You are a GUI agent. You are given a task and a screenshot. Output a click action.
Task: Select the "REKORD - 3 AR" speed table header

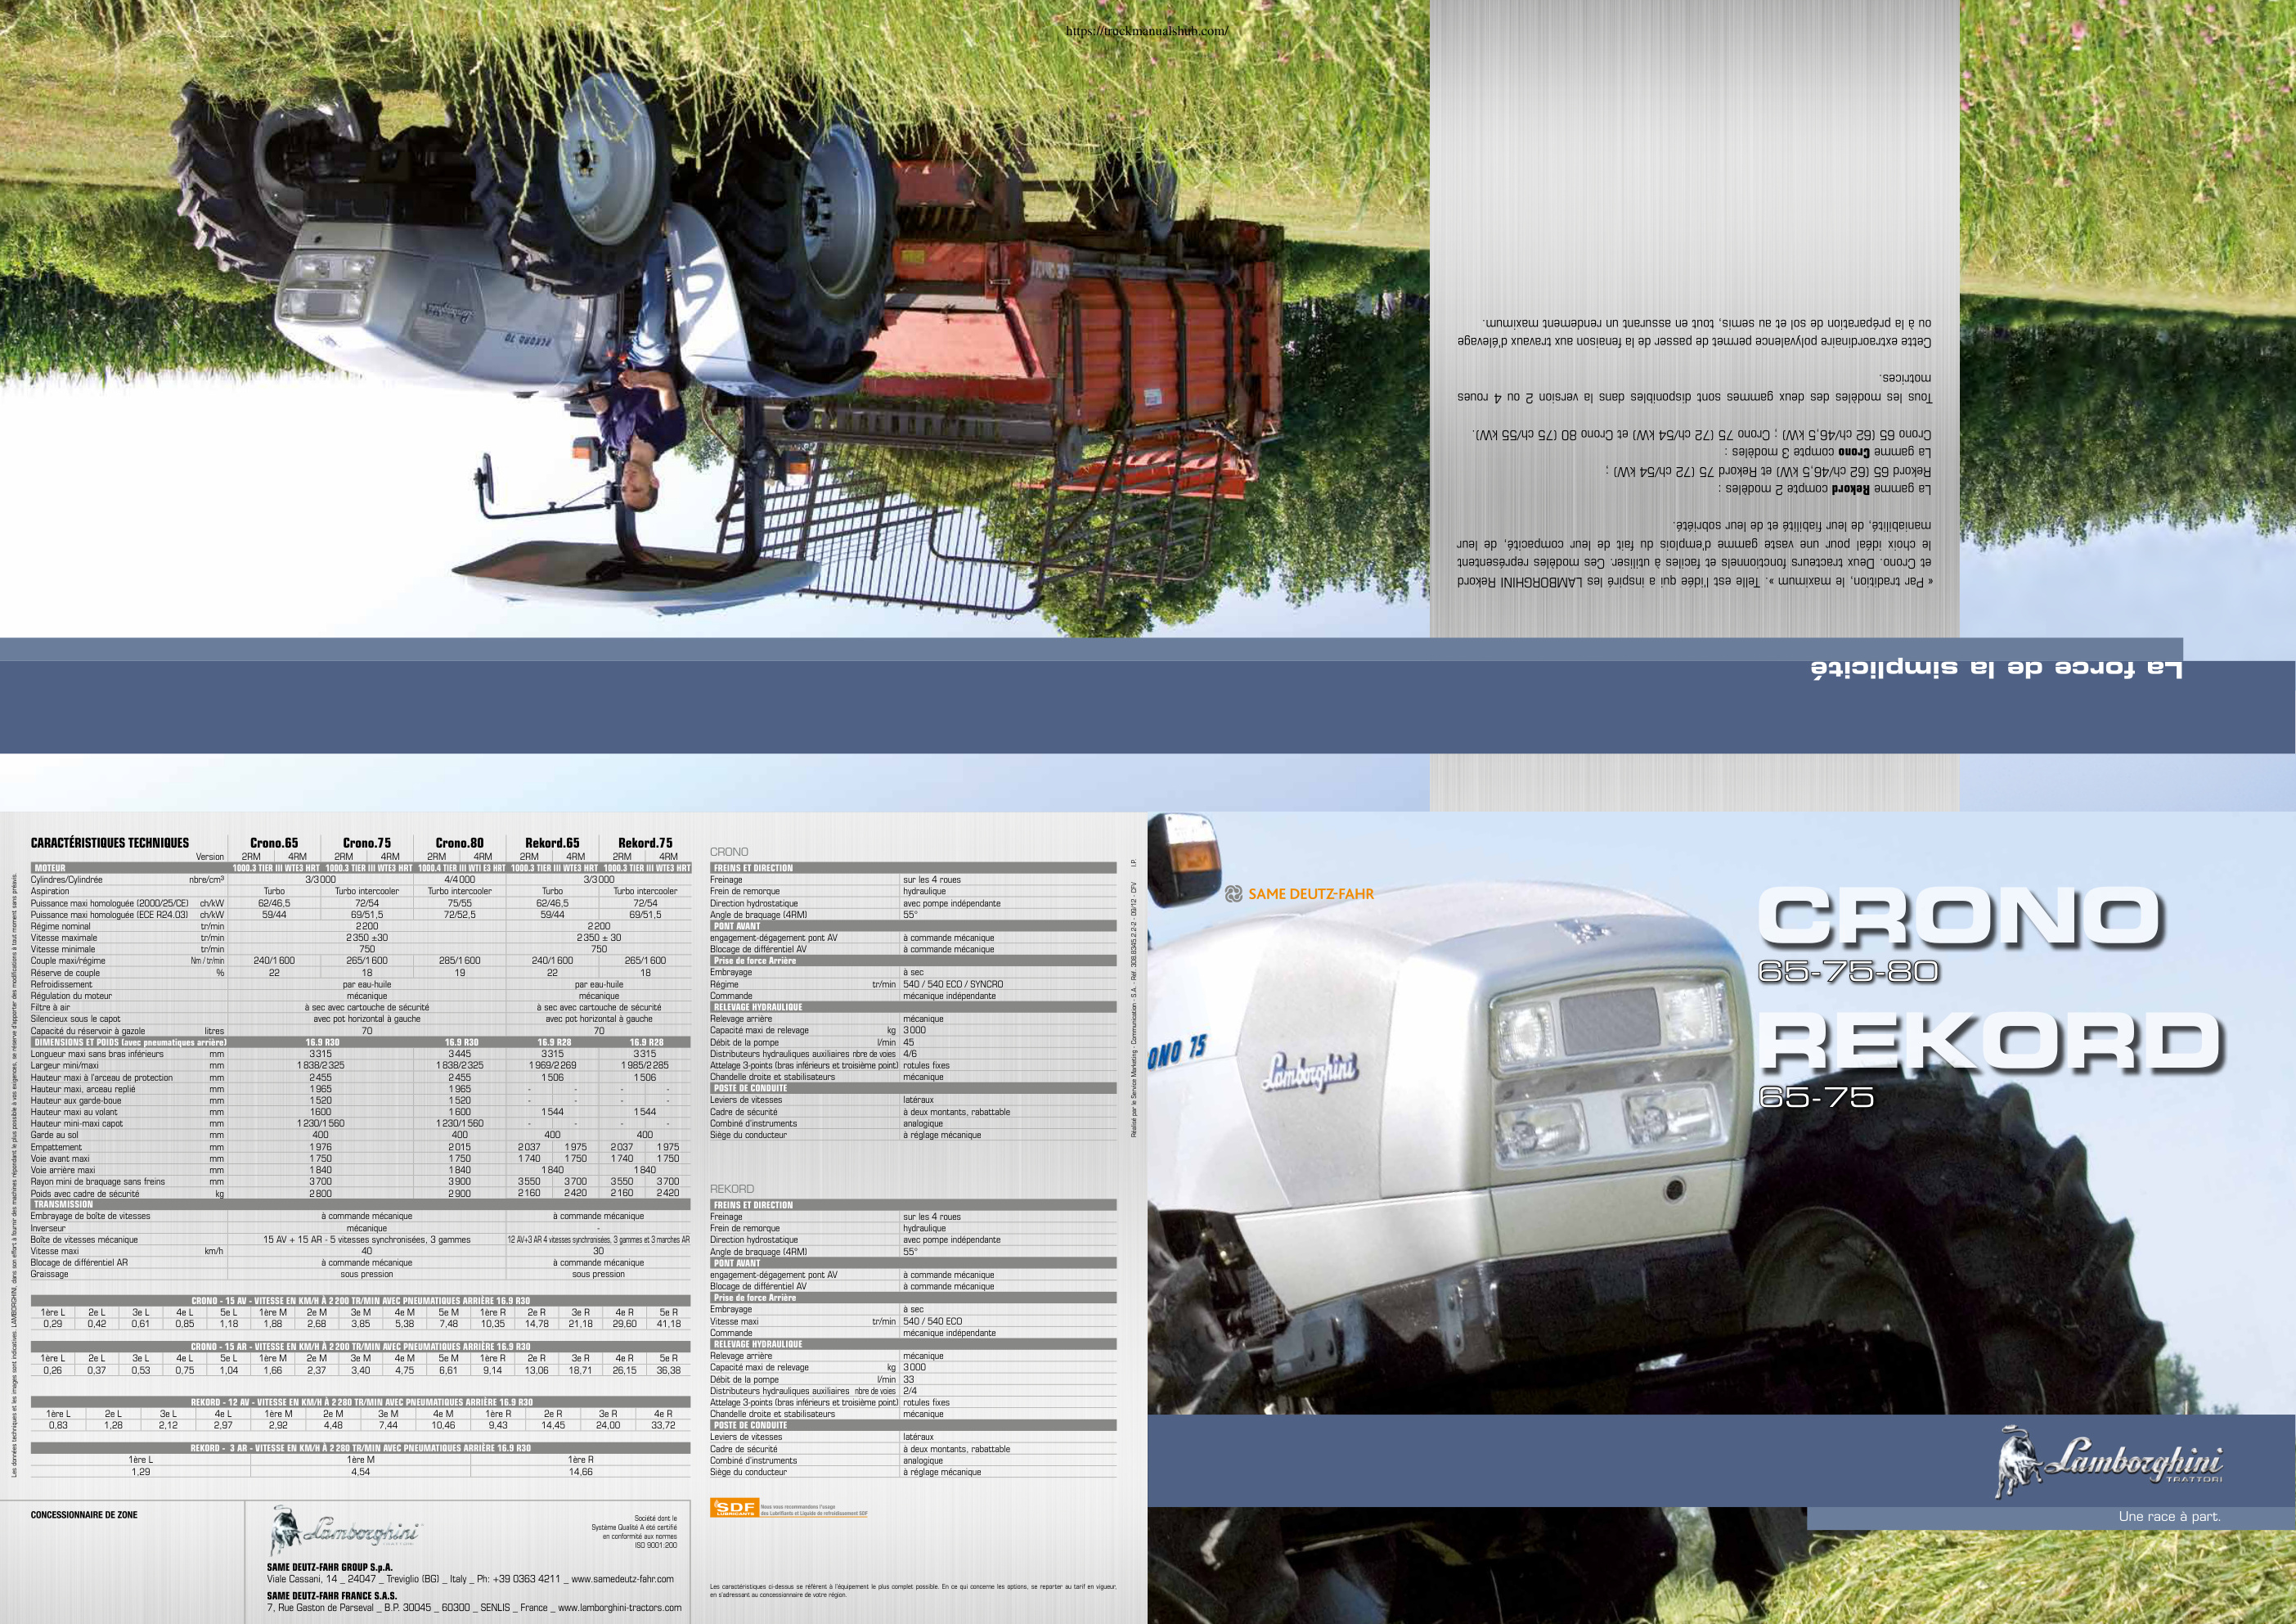(x=360, y=1448)
